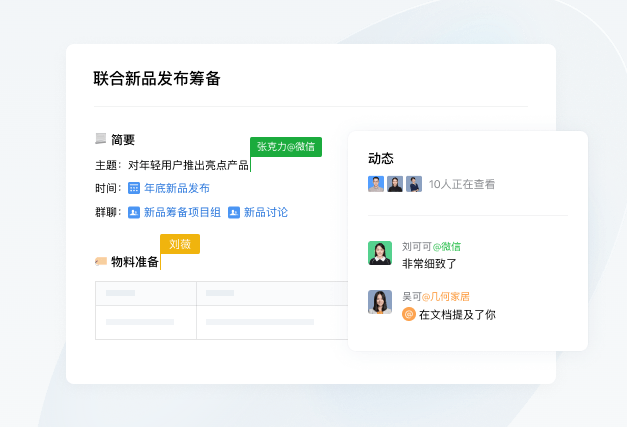
Task: Click the 物料准备 section heading
Action: click(x=135, y=262)
